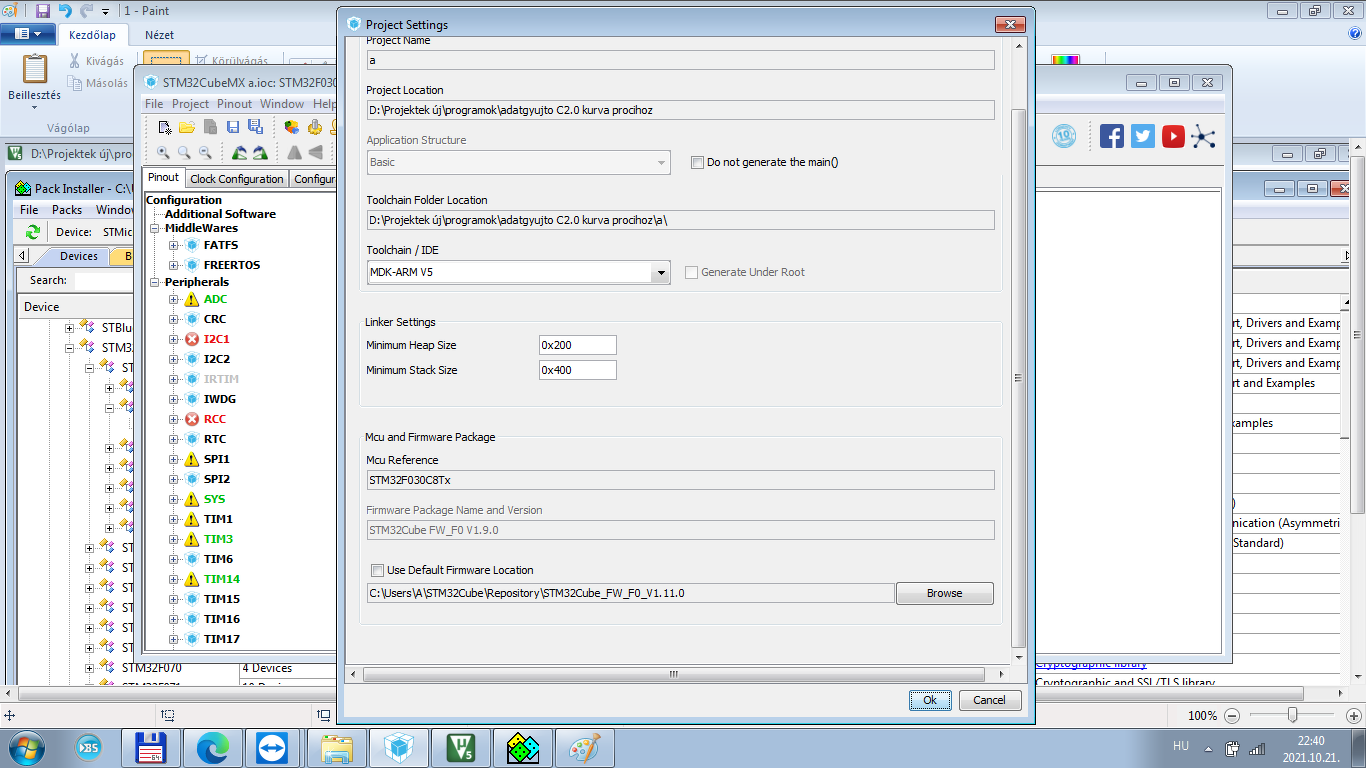Select the IWDG peripheral in the tree
The image size is (1366, 768).
[220, 399]
